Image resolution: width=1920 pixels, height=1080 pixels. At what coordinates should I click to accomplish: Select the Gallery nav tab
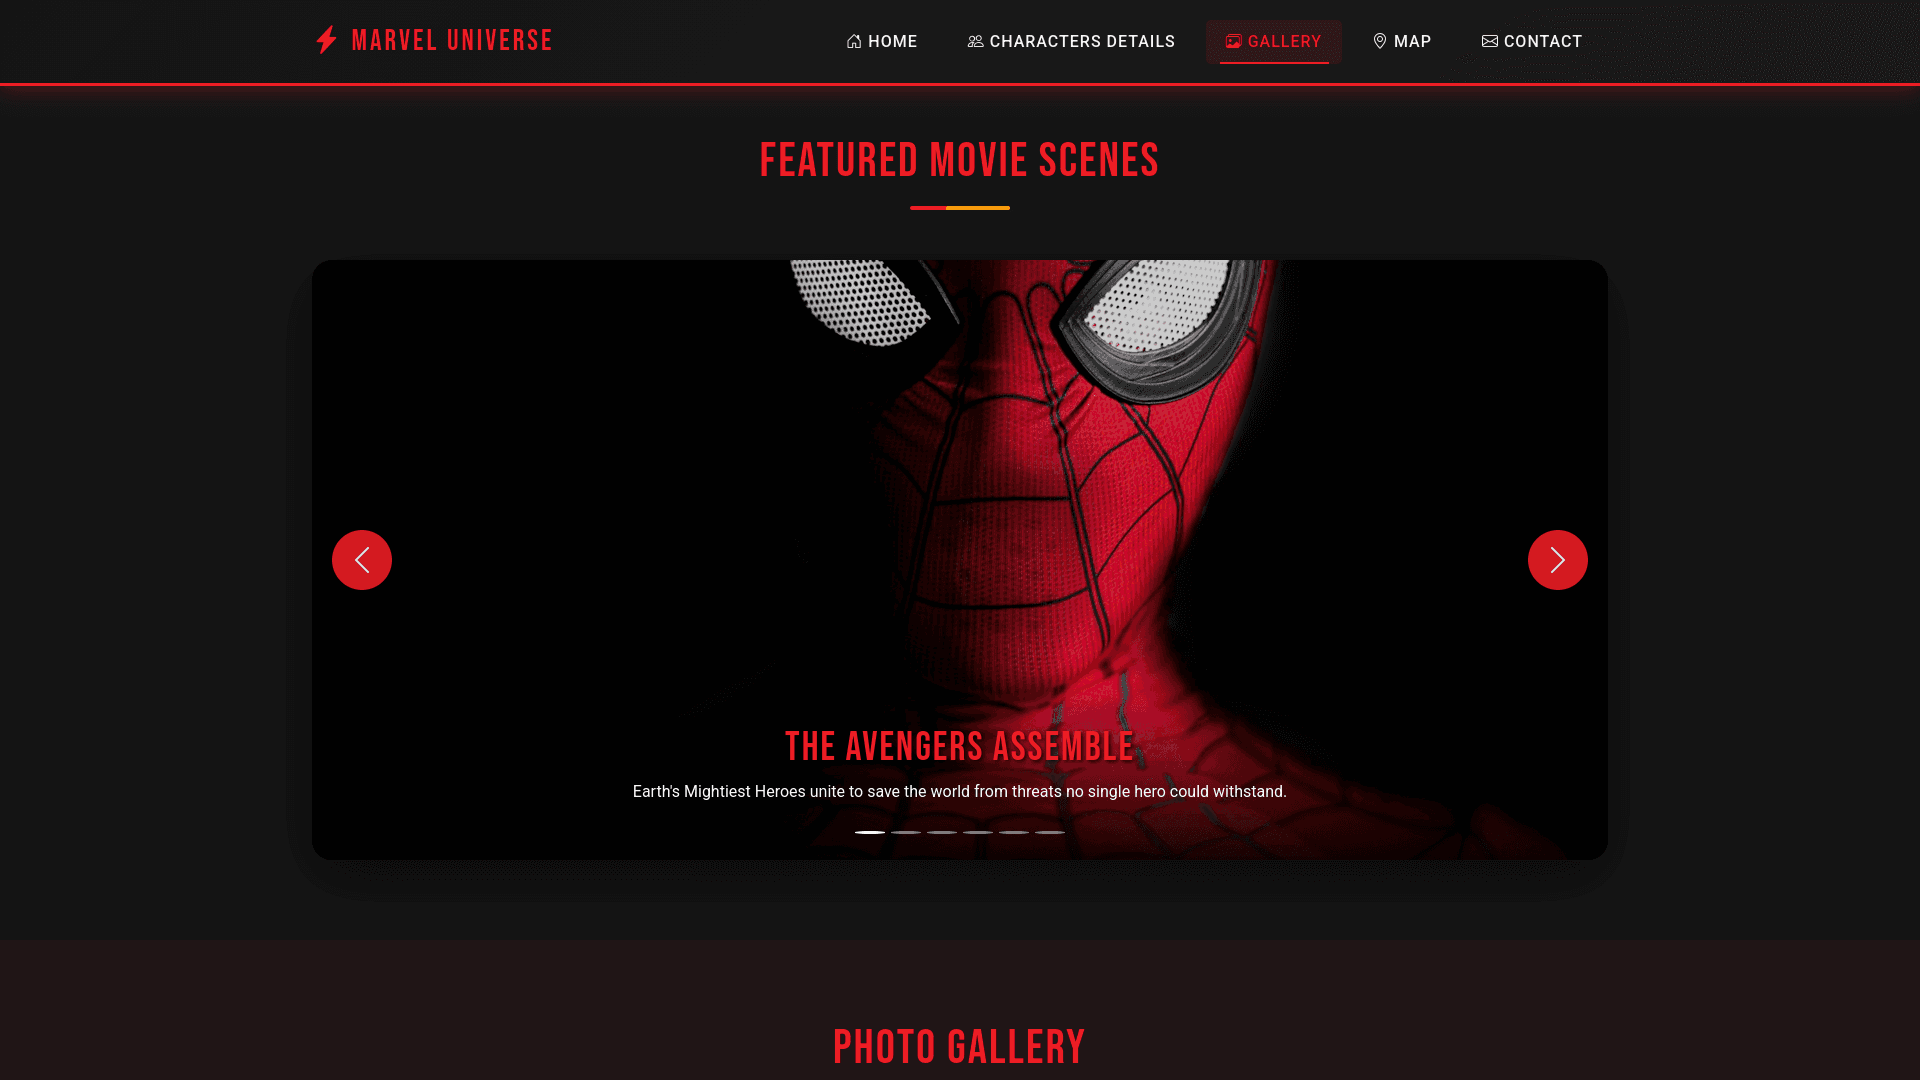pyautogui.click(x=1274, y=41)
